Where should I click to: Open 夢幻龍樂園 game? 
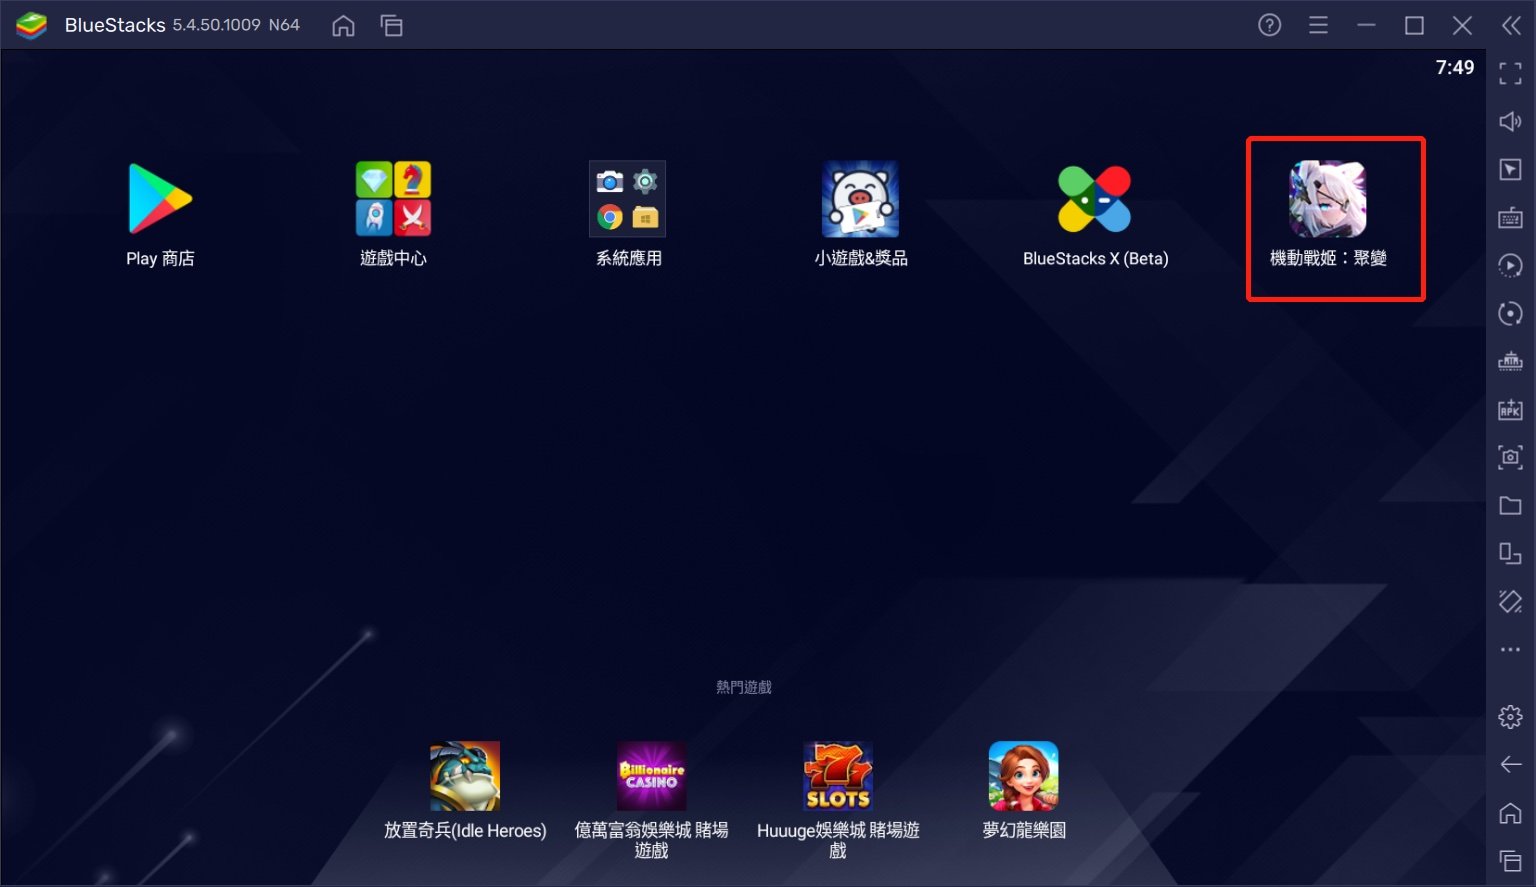coord(1024,776)
